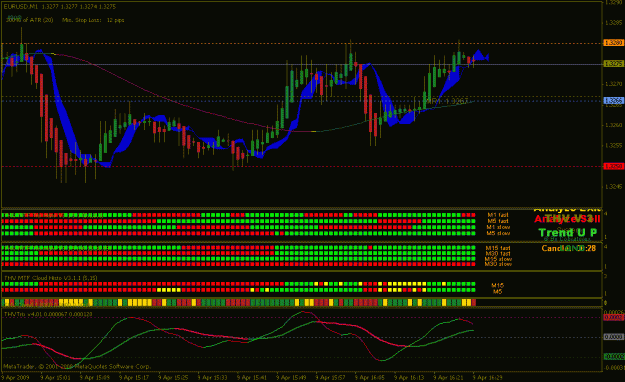Screen dimensions: 625x382
Task: Click the '9 Apr 15:17' time axis label
Action: [x=134, y=377]
